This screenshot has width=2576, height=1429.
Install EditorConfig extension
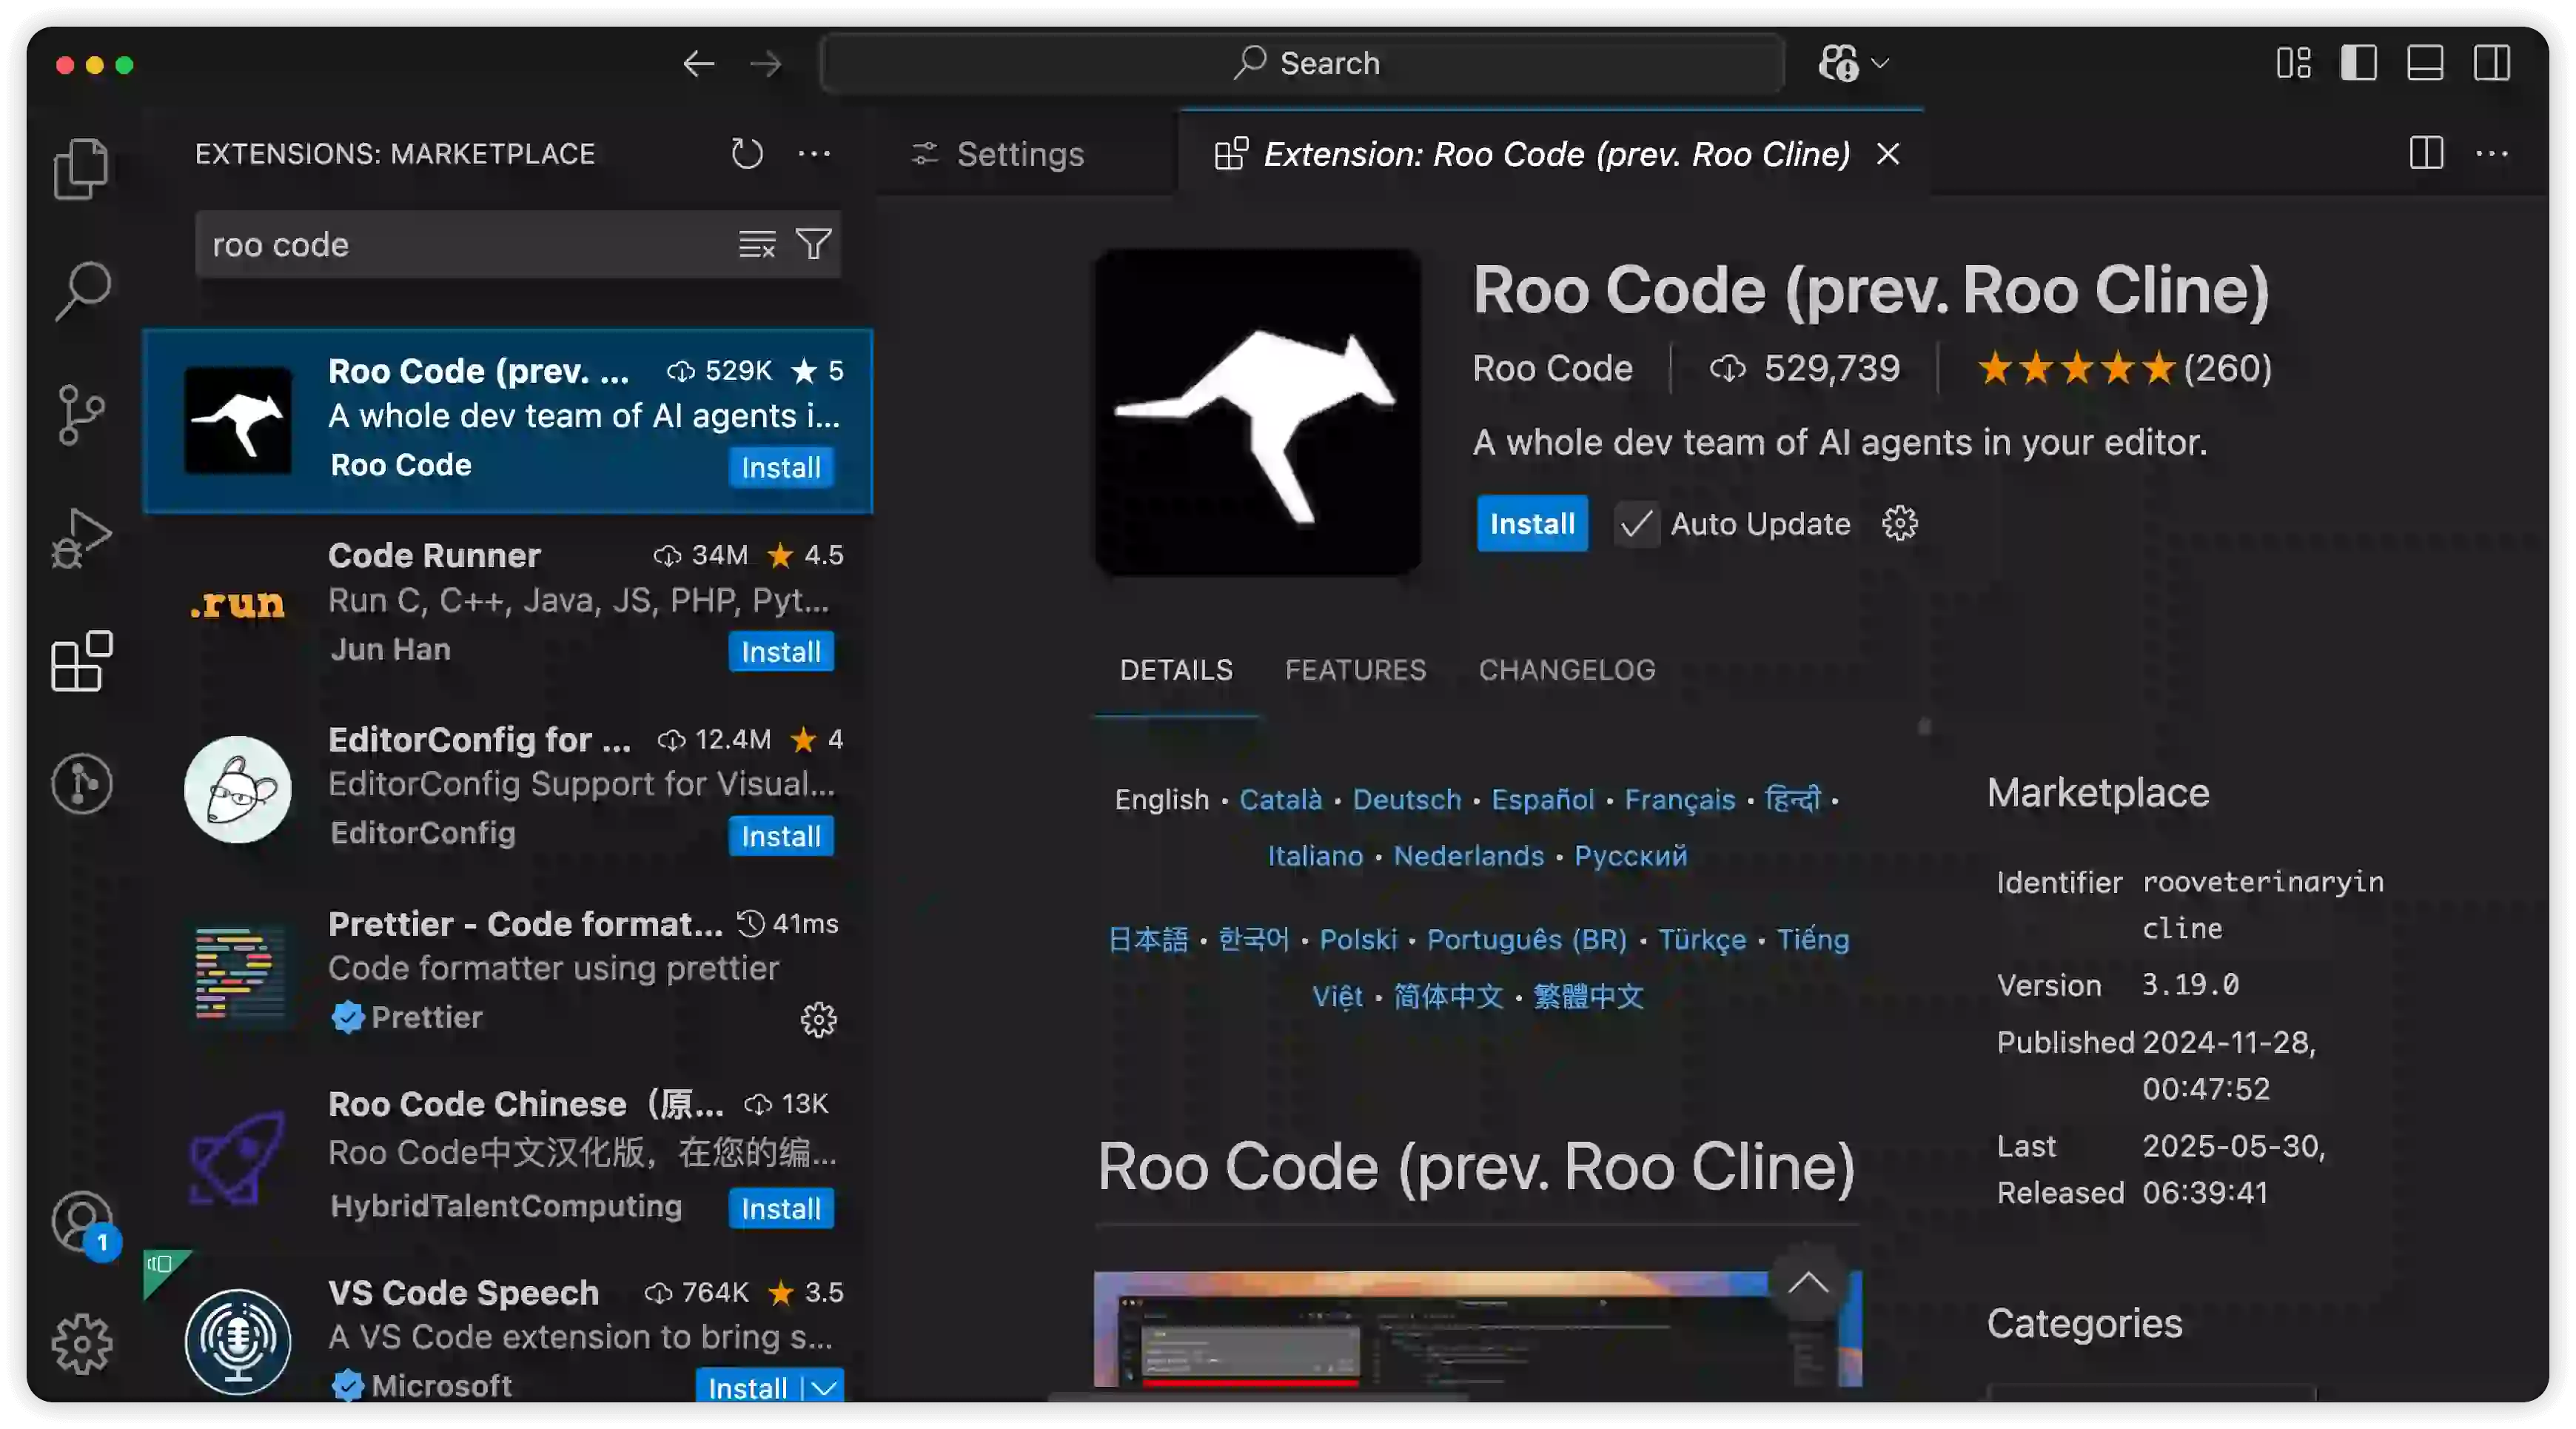pyautogui.click(x=781, y=836)
